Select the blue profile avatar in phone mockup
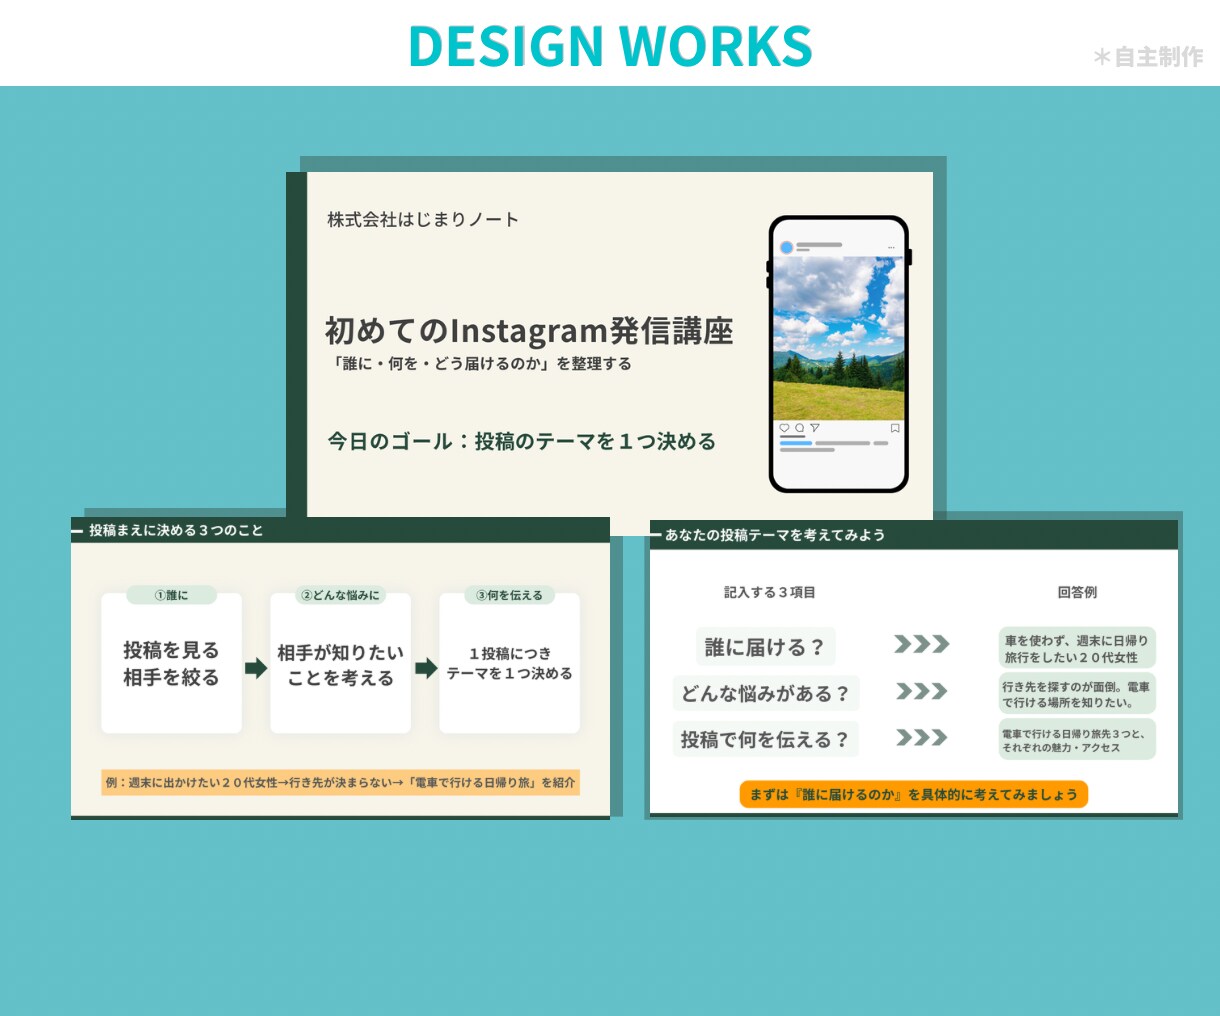 coord(786,247)
